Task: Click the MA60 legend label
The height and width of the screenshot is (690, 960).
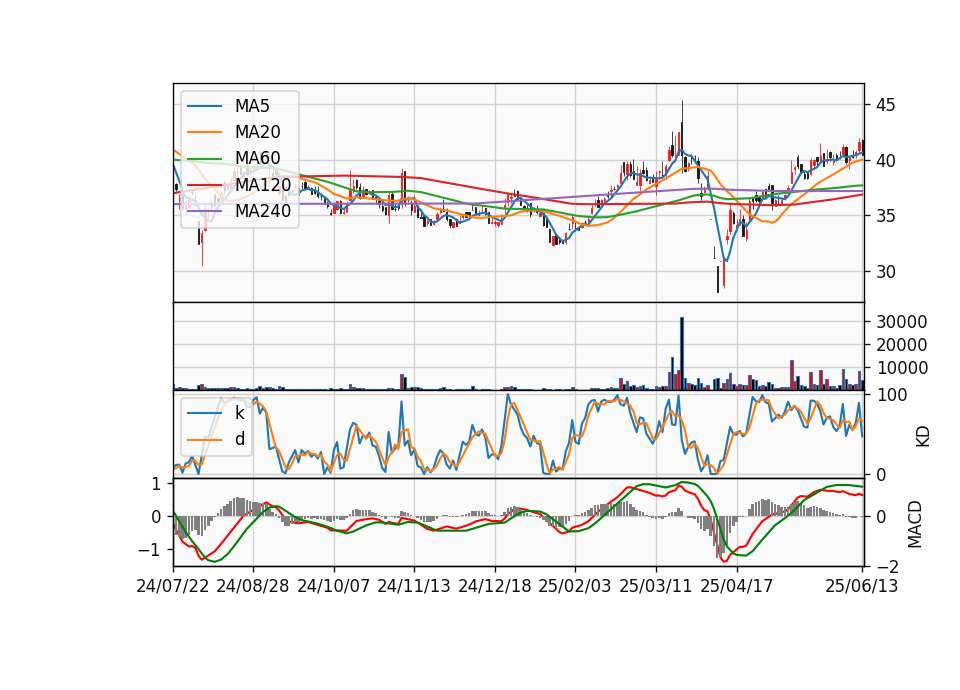Action: point(258,158)
